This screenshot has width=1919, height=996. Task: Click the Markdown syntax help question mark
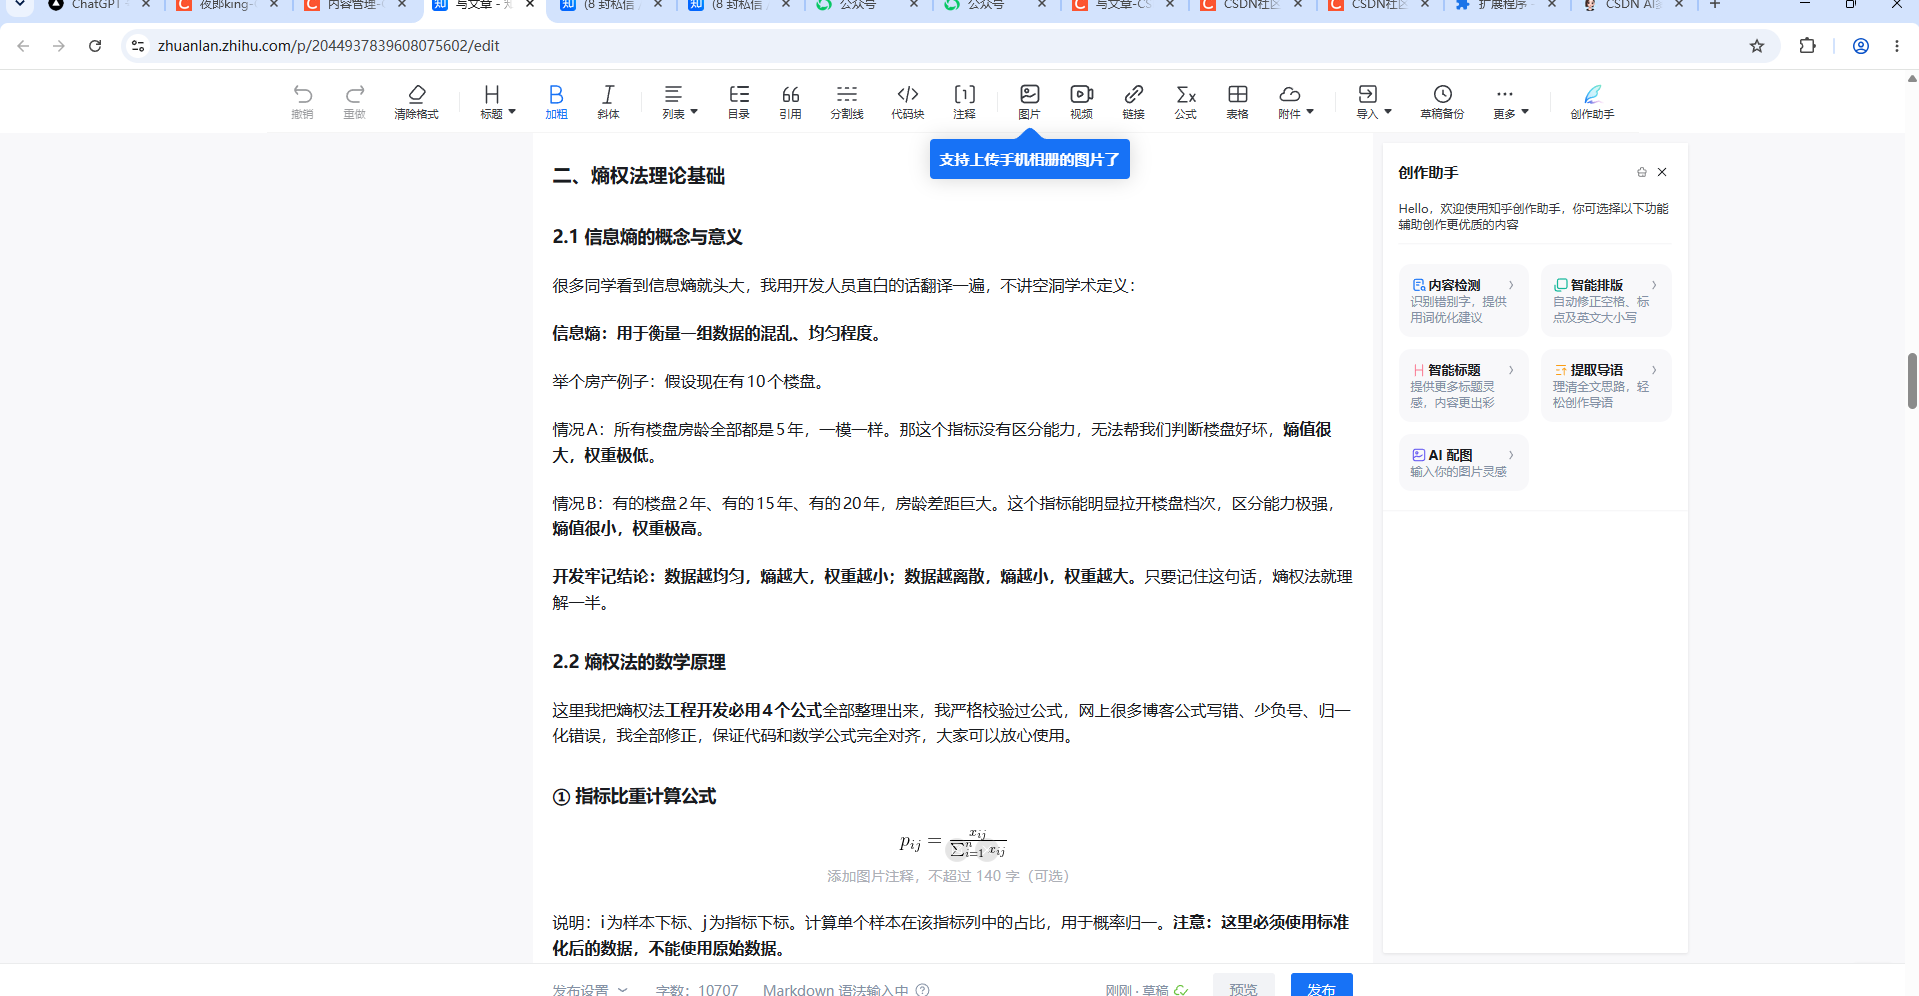pos(922,989)
